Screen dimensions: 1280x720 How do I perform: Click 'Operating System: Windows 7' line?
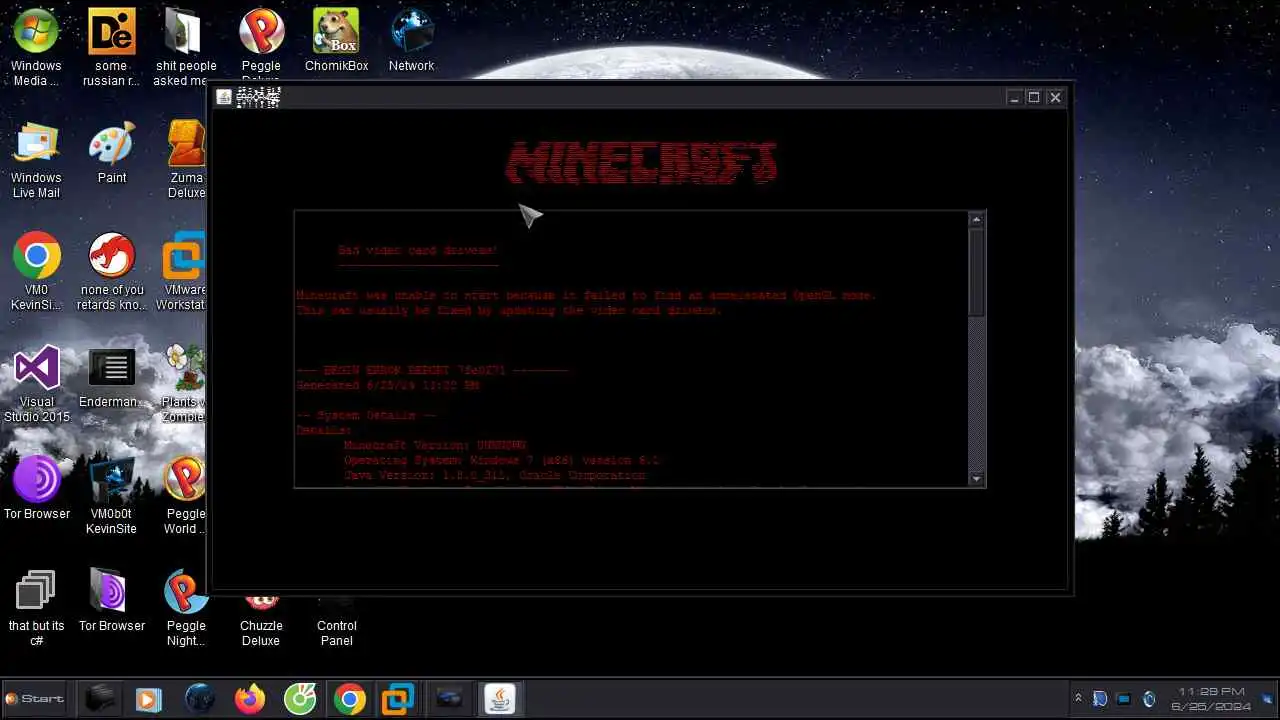coord(501,460)
